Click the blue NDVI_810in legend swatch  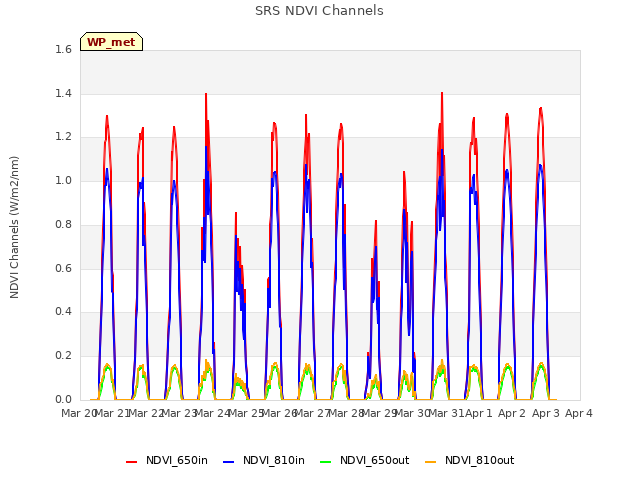[x=229, y=461]
